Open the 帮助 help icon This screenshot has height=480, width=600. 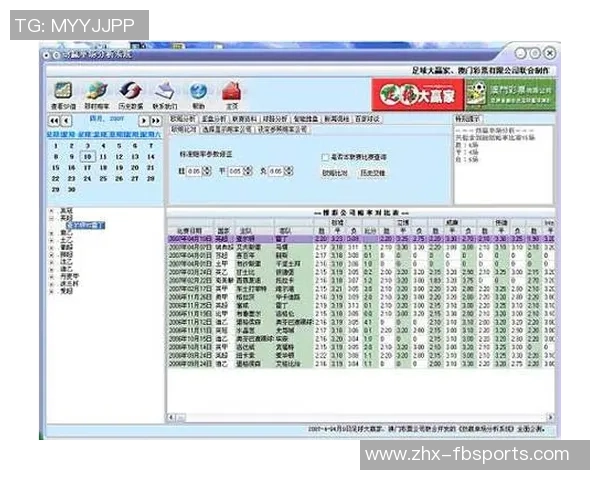click(x=198, y=91)
